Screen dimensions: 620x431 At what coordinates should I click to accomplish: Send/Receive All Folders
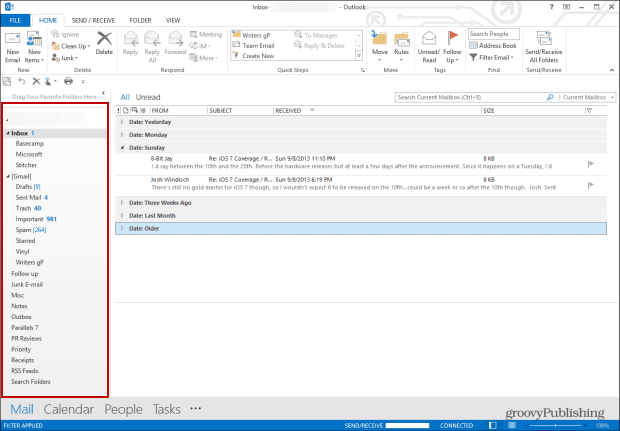[x=544, y=47]
